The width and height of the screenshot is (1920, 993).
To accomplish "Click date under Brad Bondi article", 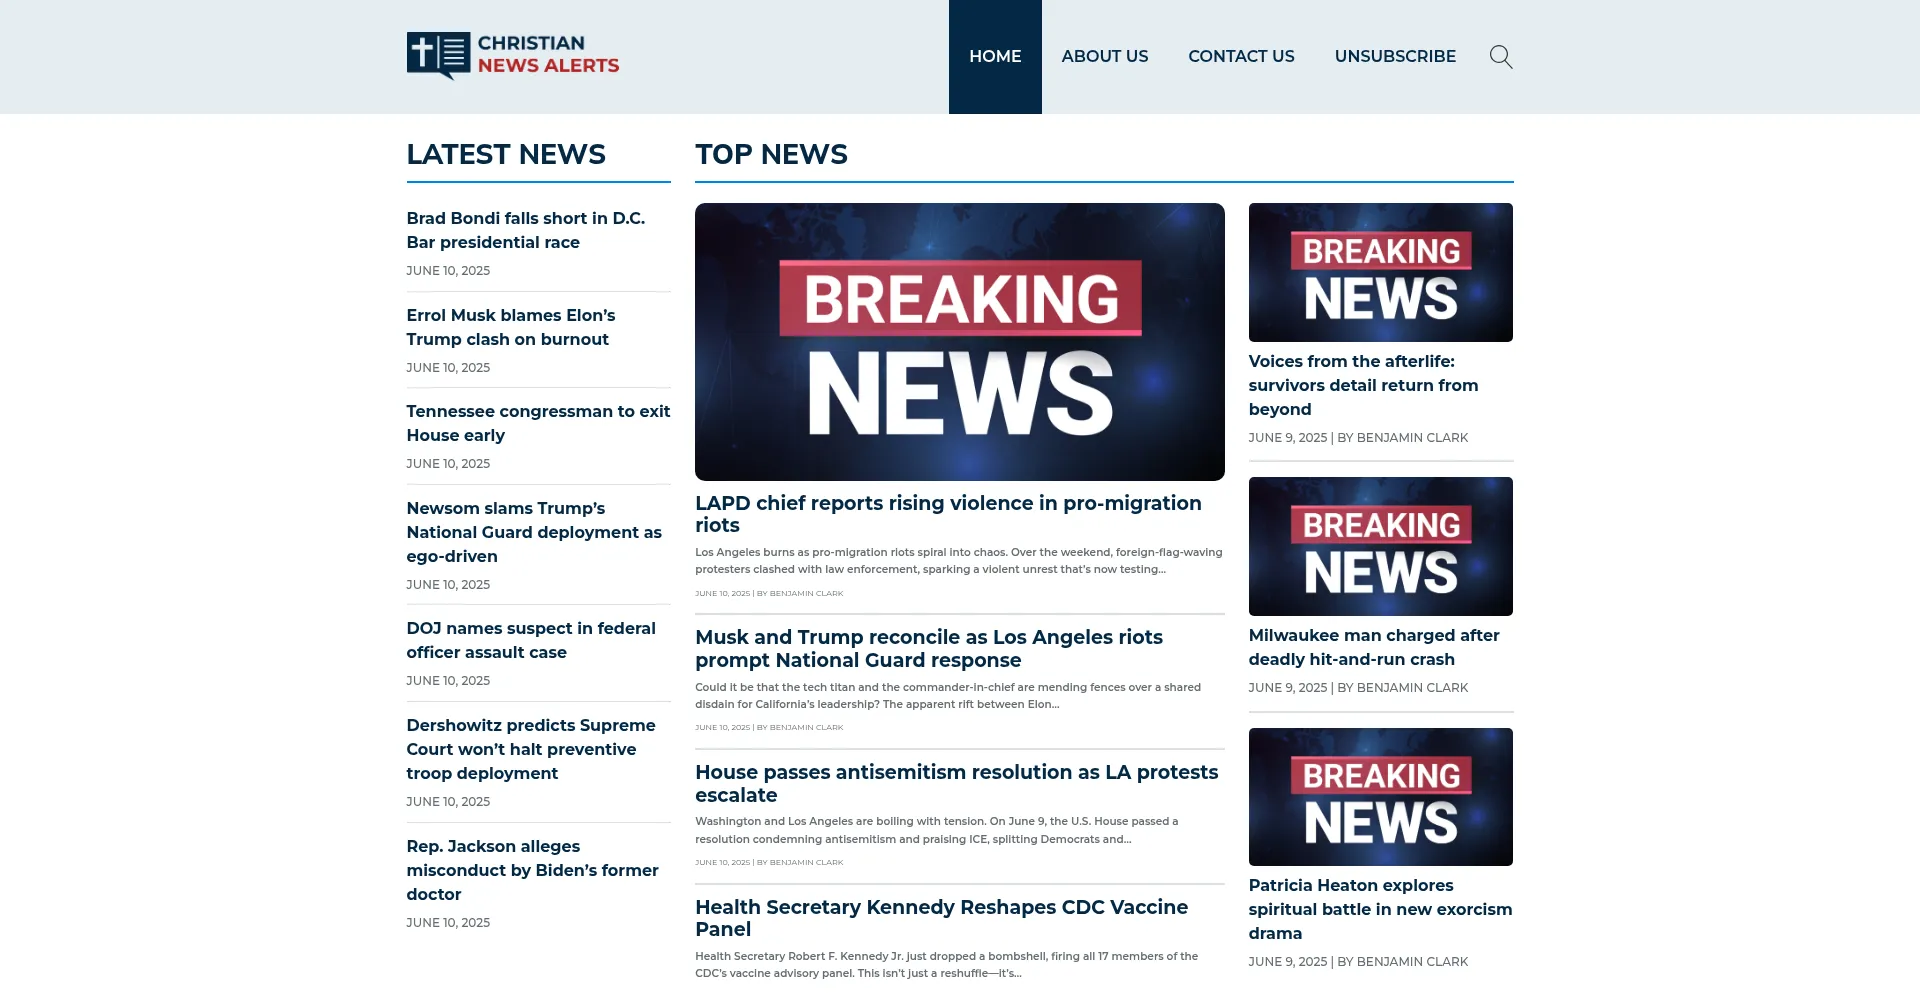I will point(448,271).
